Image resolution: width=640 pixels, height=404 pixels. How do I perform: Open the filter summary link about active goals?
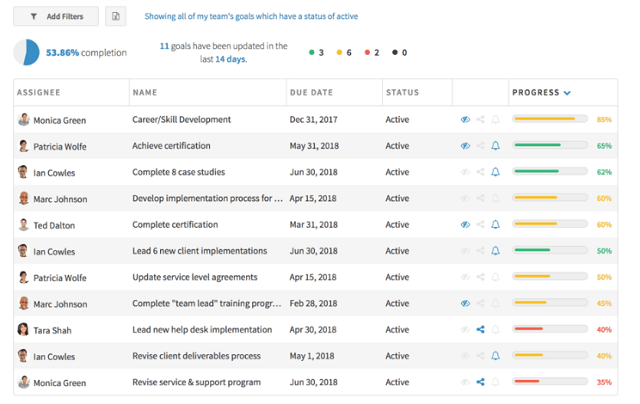click(251, 16)
